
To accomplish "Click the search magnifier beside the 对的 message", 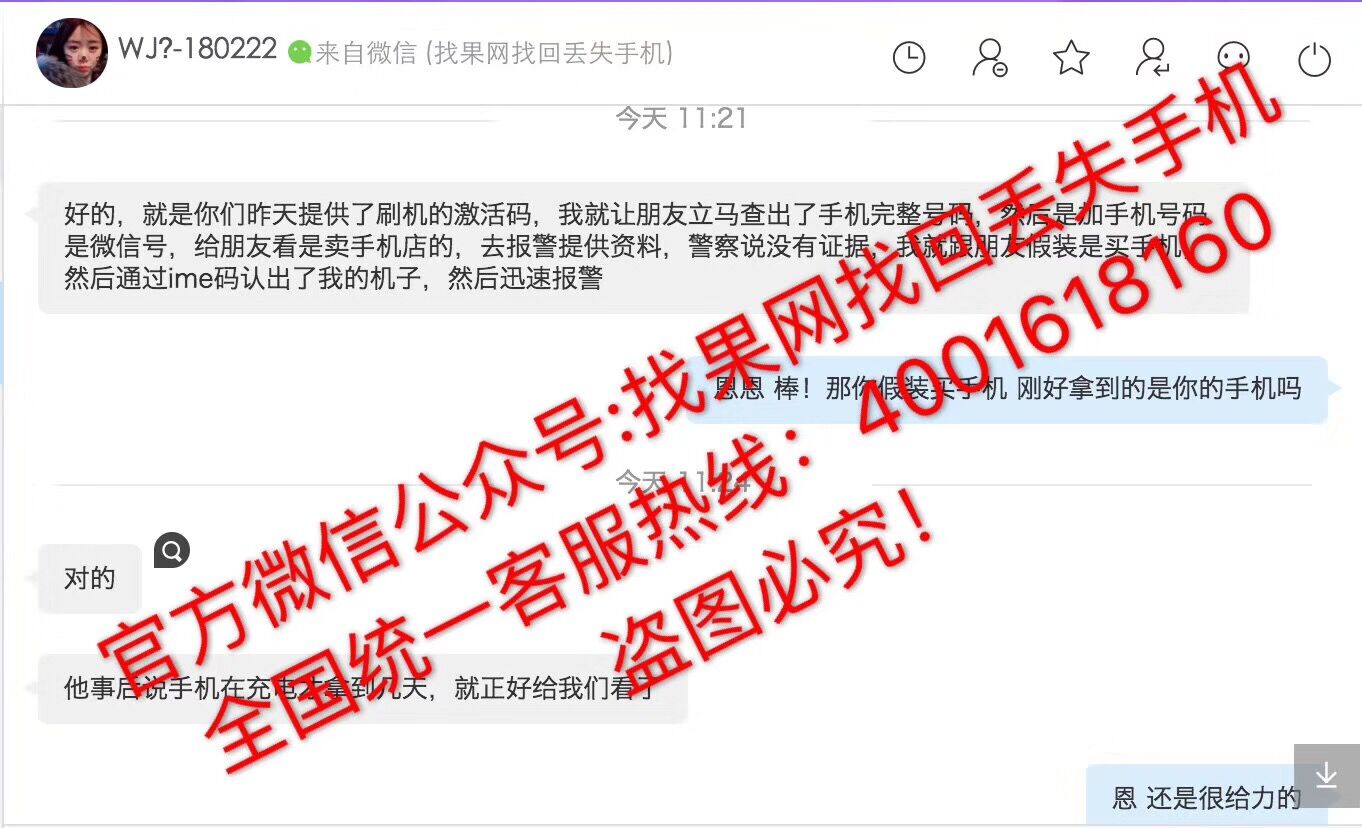I will pos(171,550).
